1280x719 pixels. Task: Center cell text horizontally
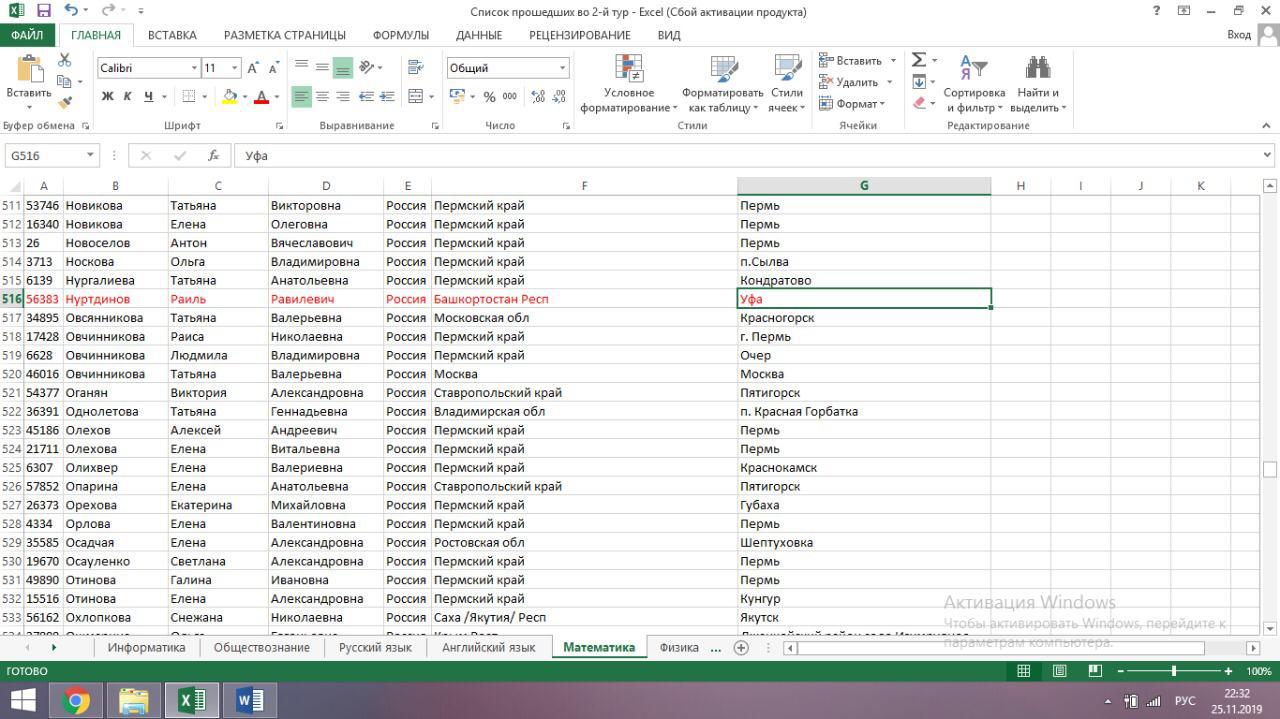[x=322, y=97]
